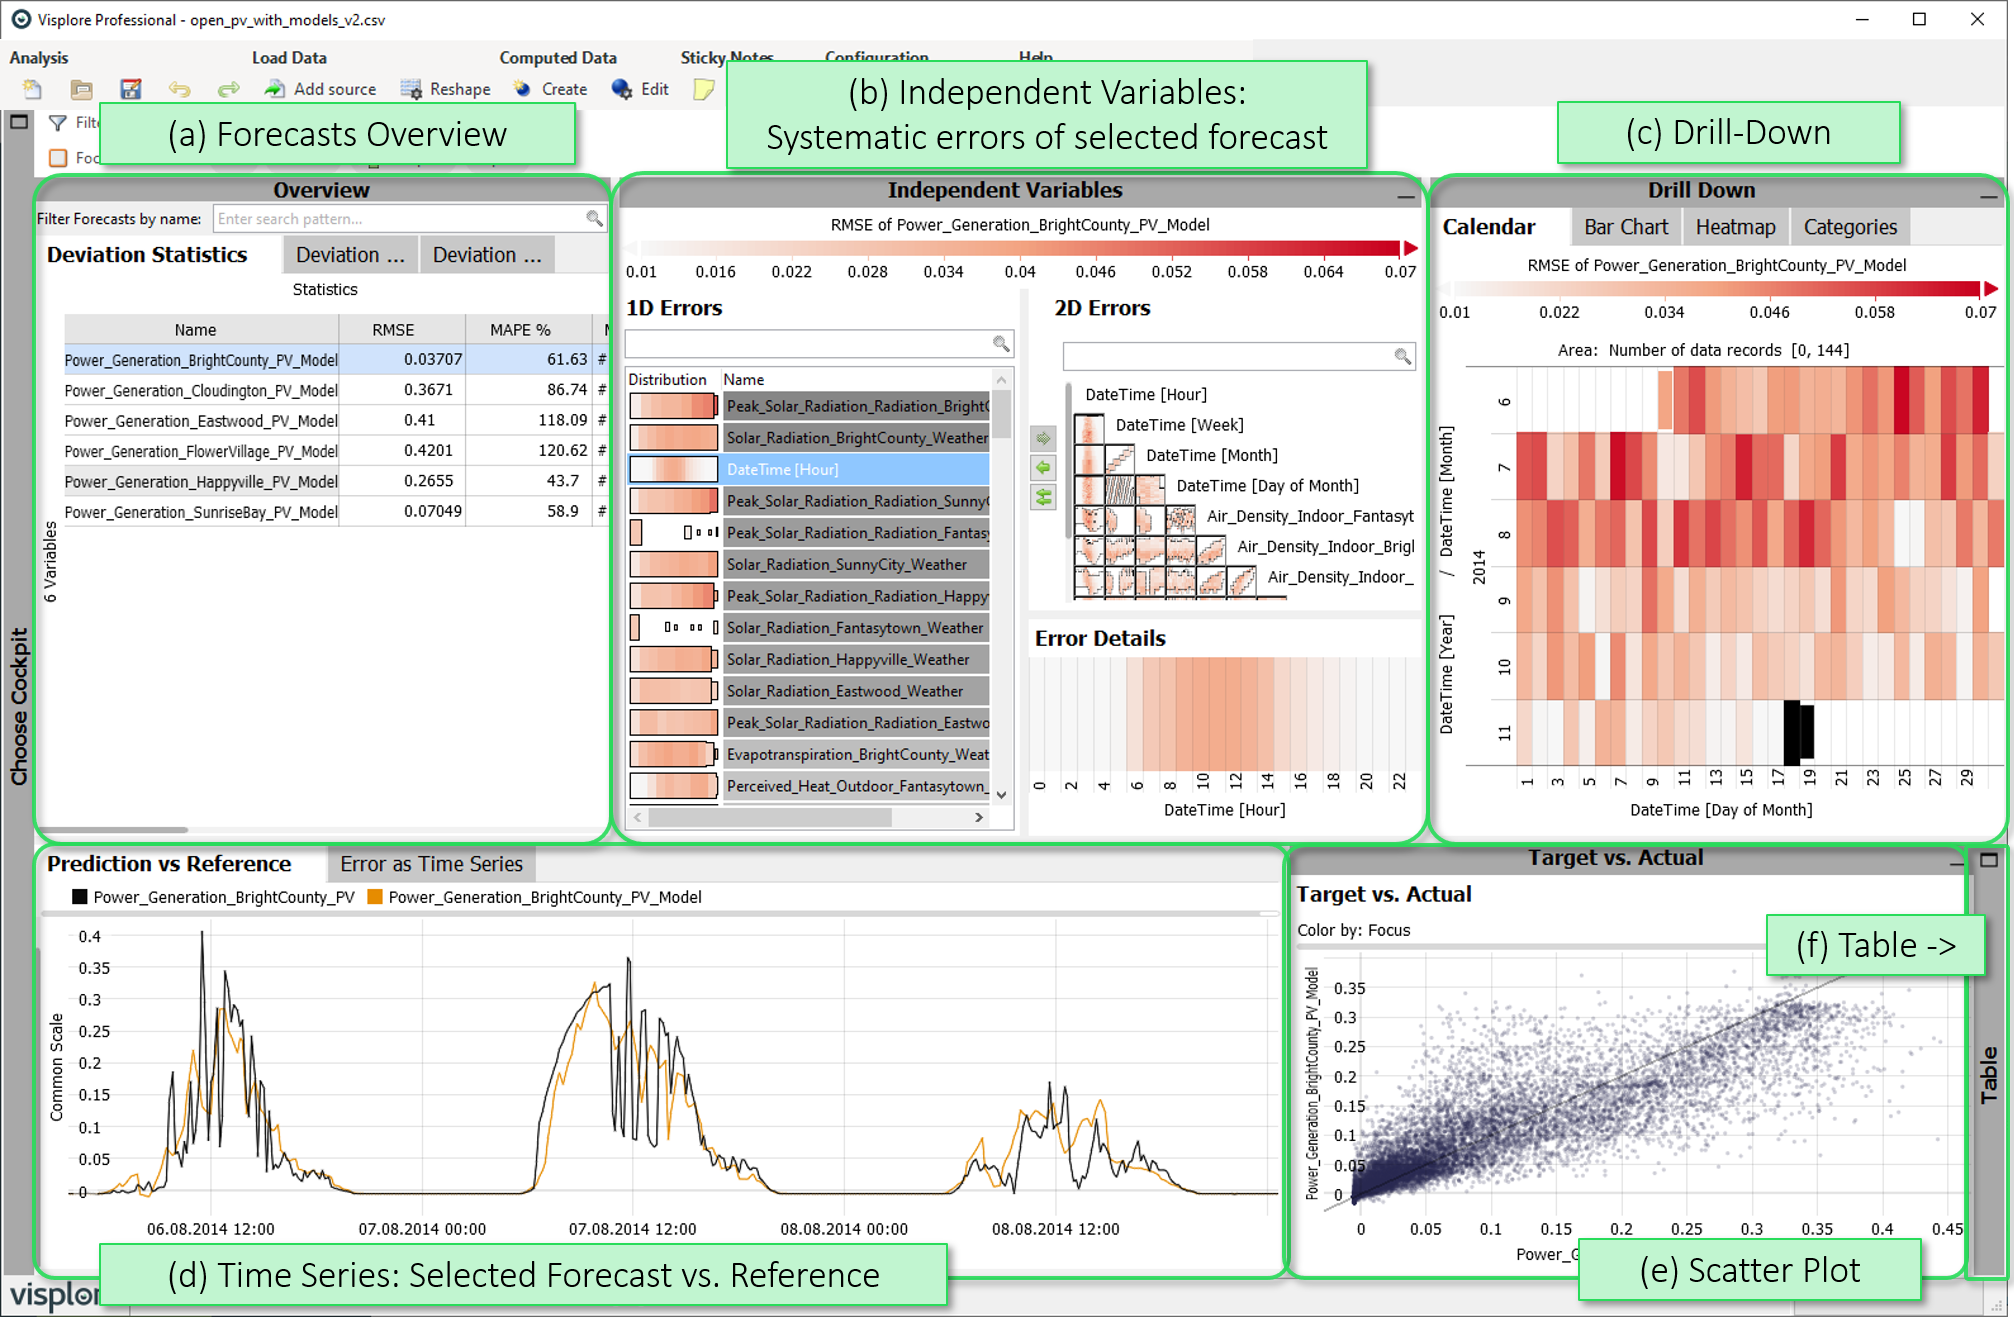Screen dimensions: 2014x1318
Task: Click the Reshape data toolbar icon
Action: pos(412,89)
